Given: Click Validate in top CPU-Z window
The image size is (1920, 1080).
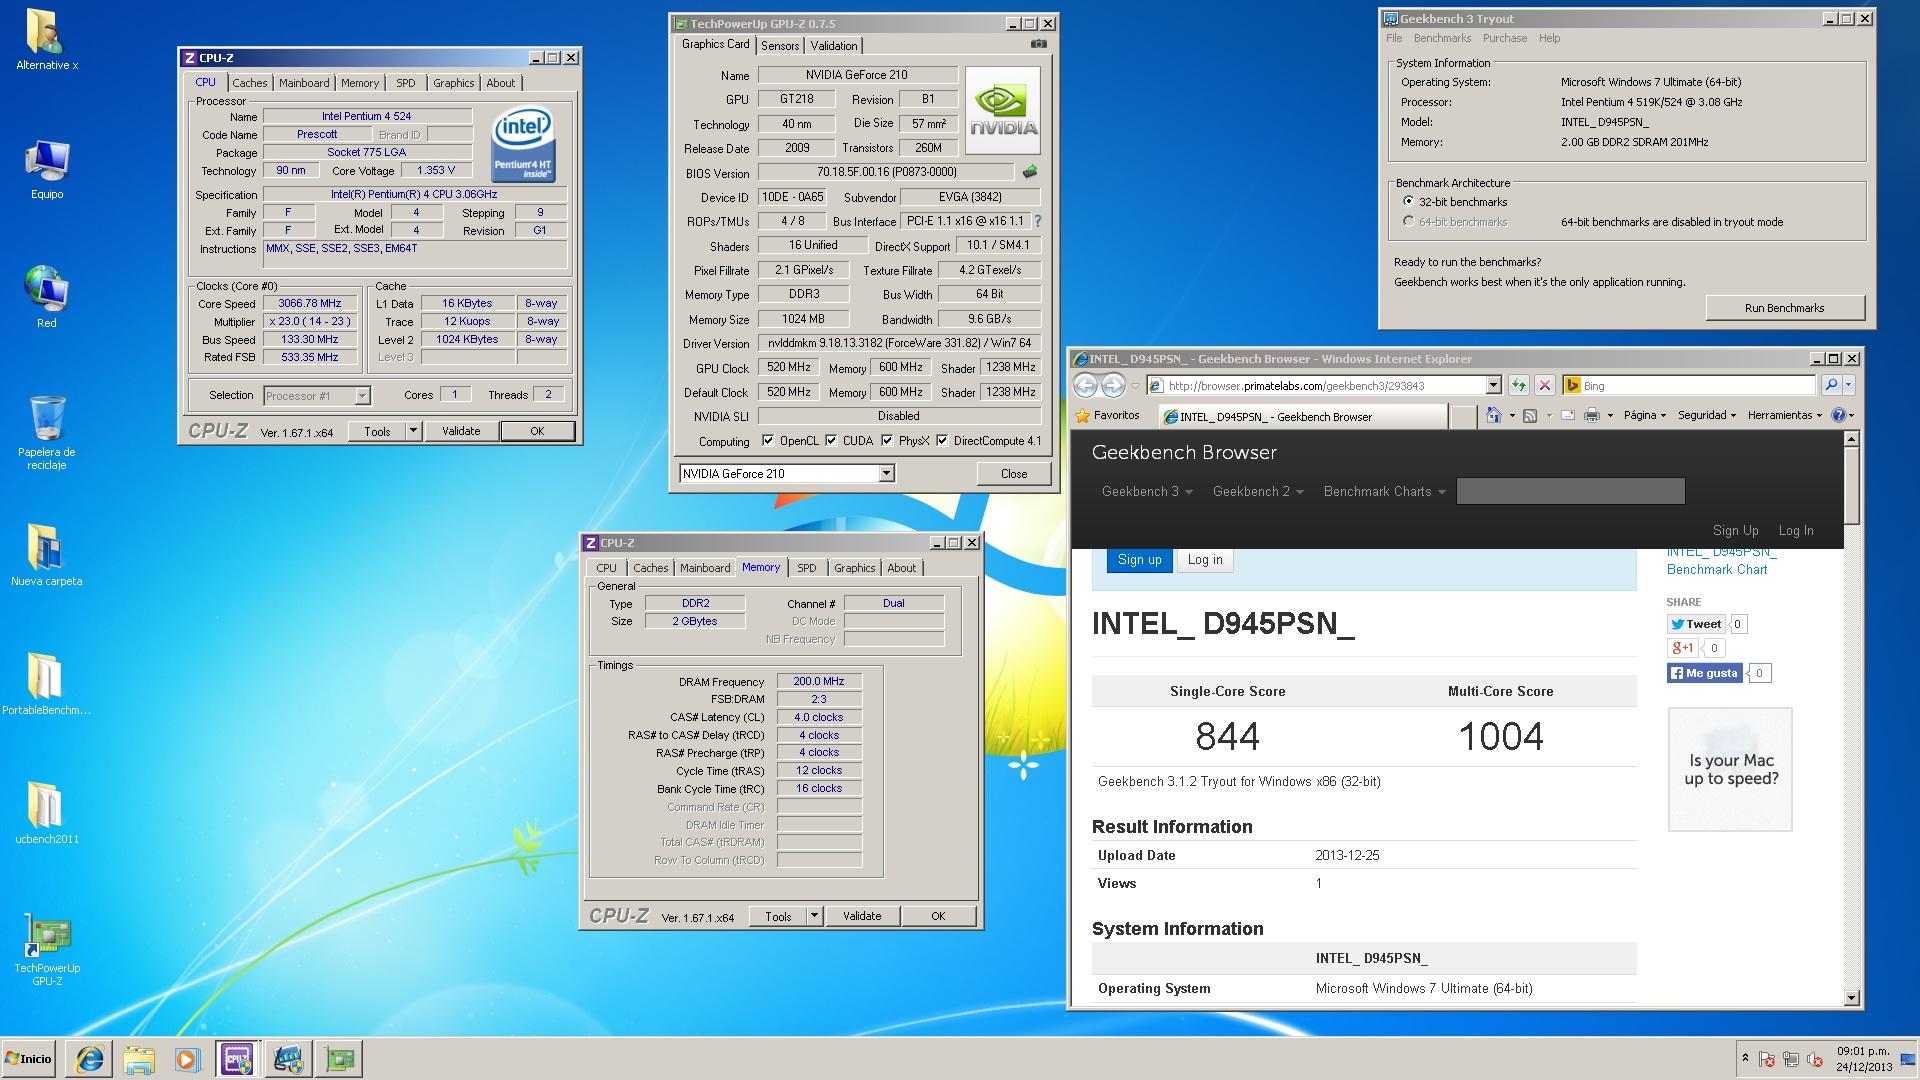Looking at the screenshot, I should 461,431.
